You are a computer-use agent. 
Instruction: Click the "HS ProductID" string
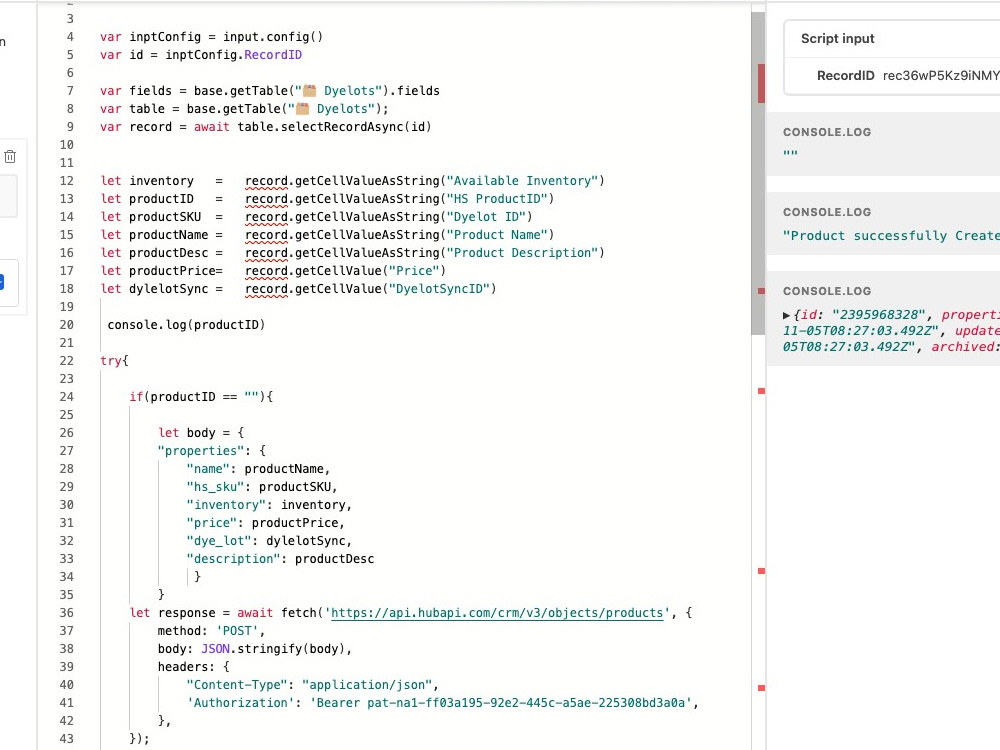[497, 199]
